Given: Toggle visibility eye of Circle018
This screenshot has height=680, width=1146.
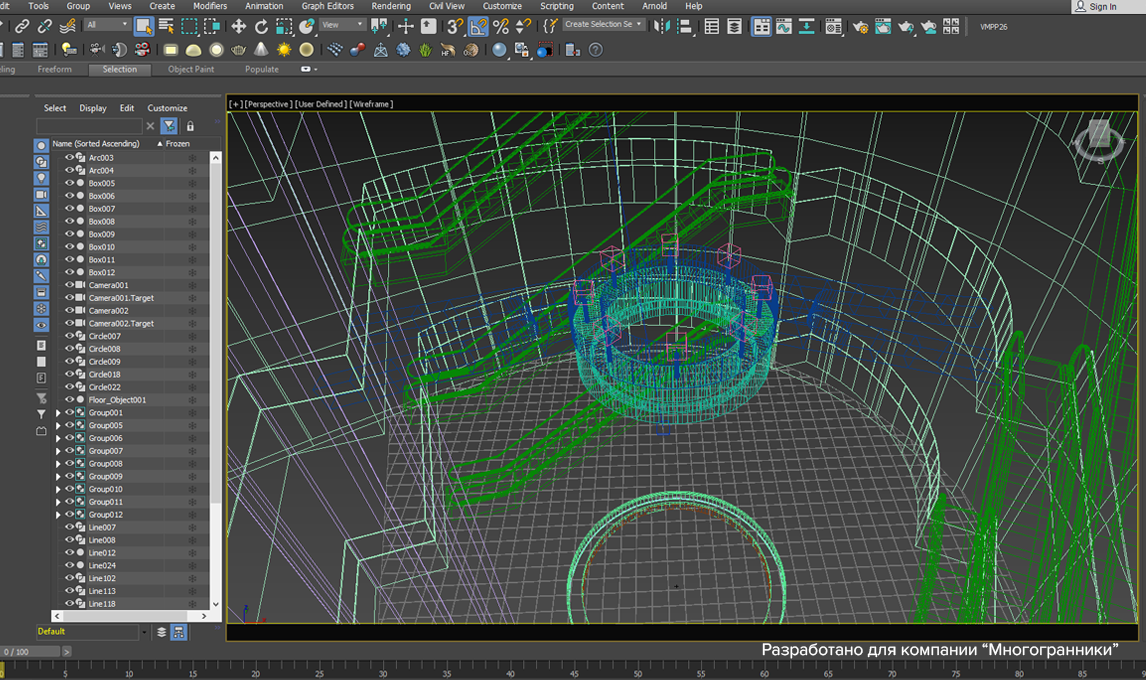Looking at the screenshot, I should 69,374.
